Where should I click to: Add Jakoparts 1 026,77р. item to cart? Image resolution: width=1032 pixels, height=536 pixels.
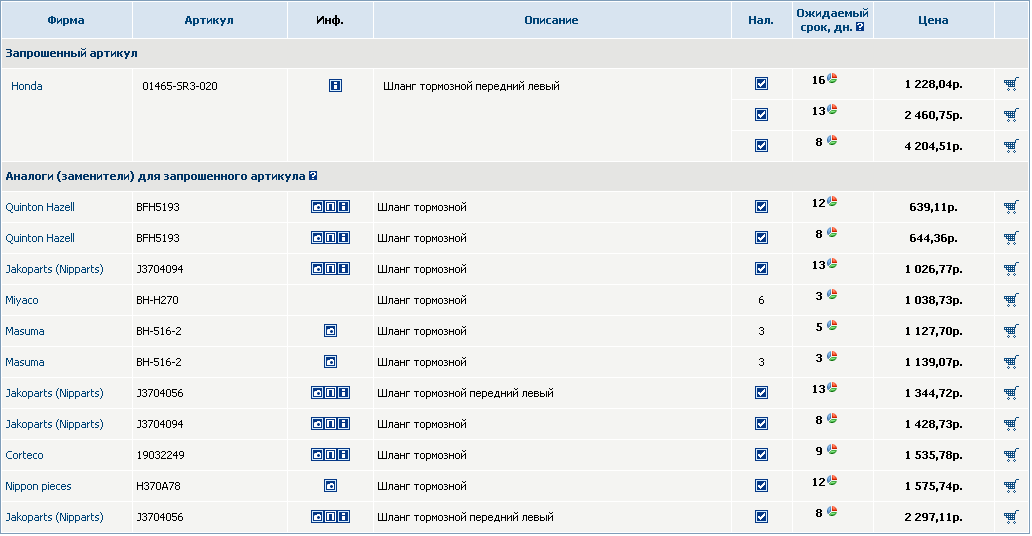1011,269
